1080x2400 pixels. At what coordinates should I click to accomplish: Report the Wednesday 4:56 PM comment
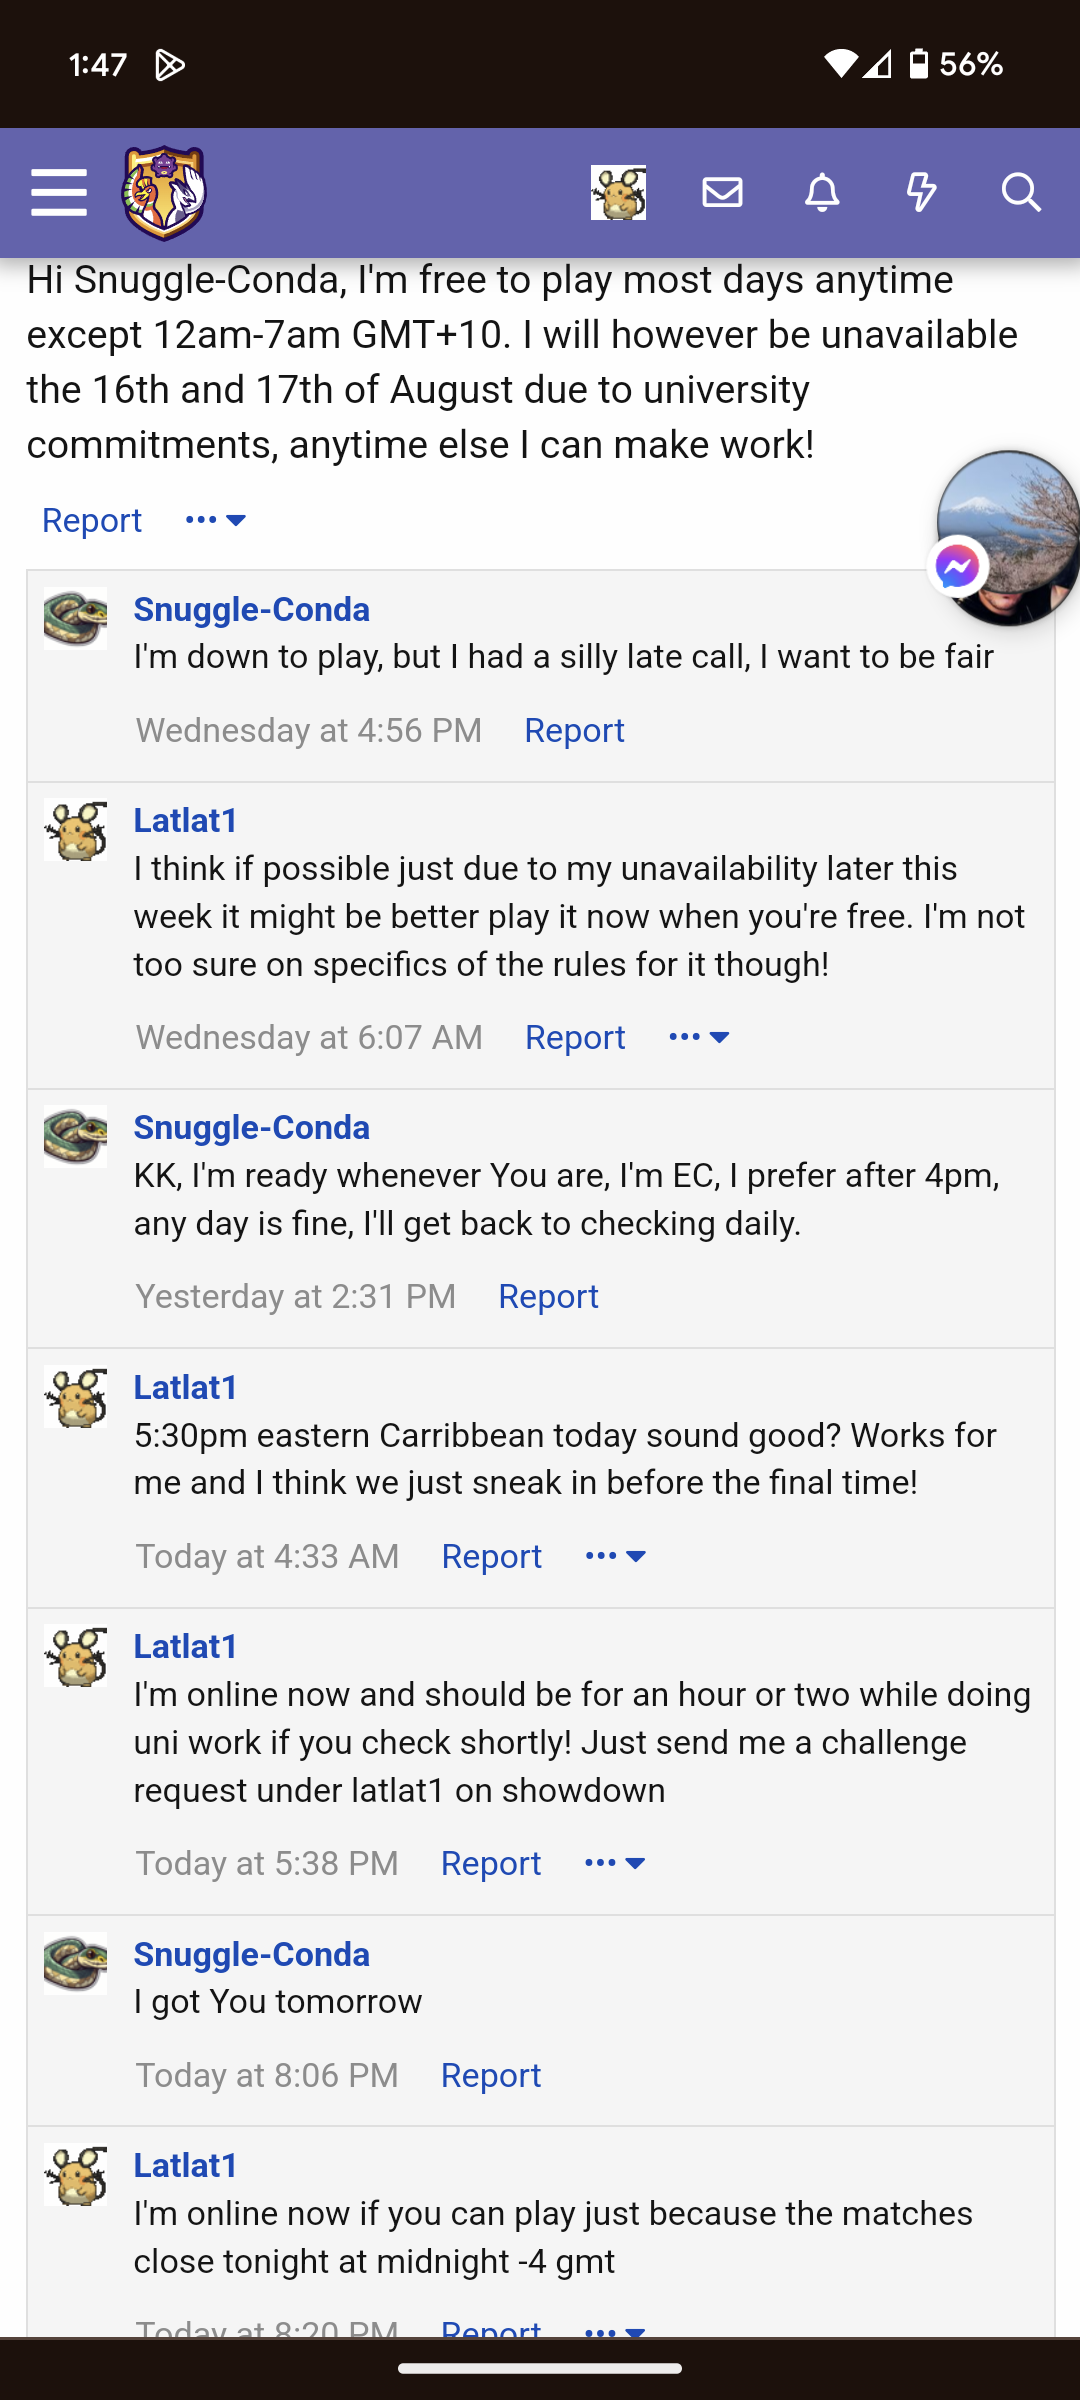574,730
